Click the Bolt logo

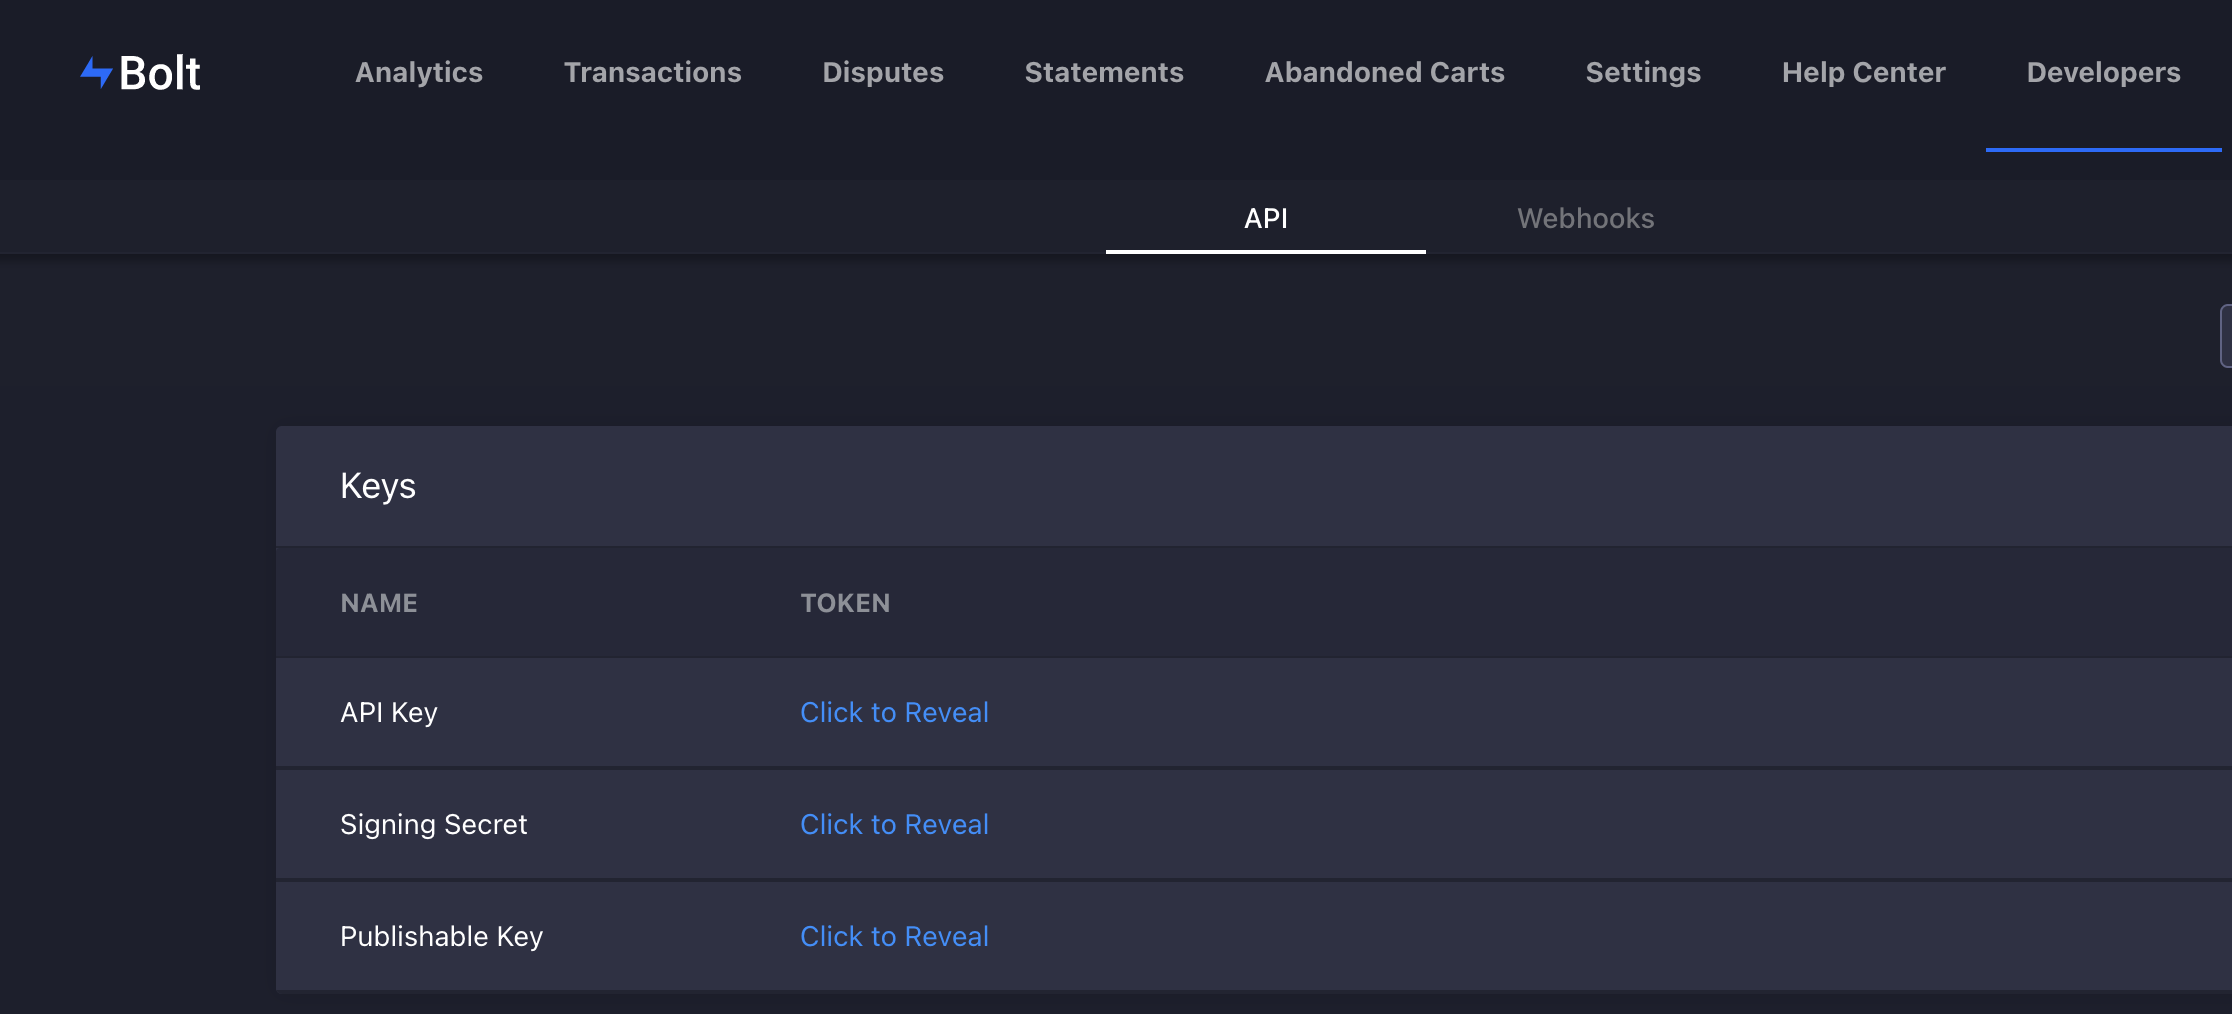[140, 72]
